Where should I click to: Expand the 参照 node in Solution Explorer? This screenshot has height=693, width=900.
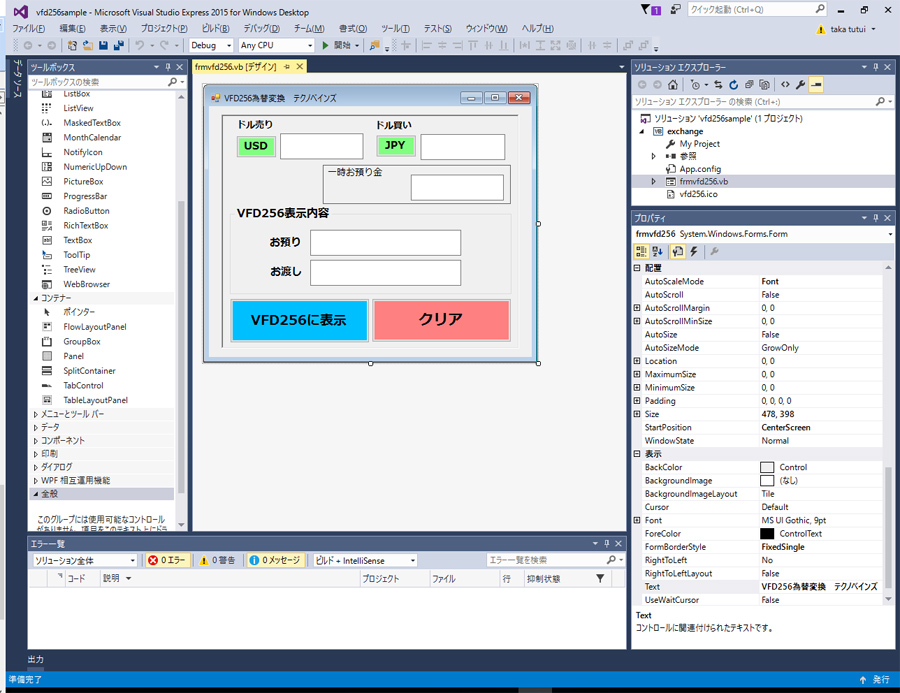coord(654,156)
